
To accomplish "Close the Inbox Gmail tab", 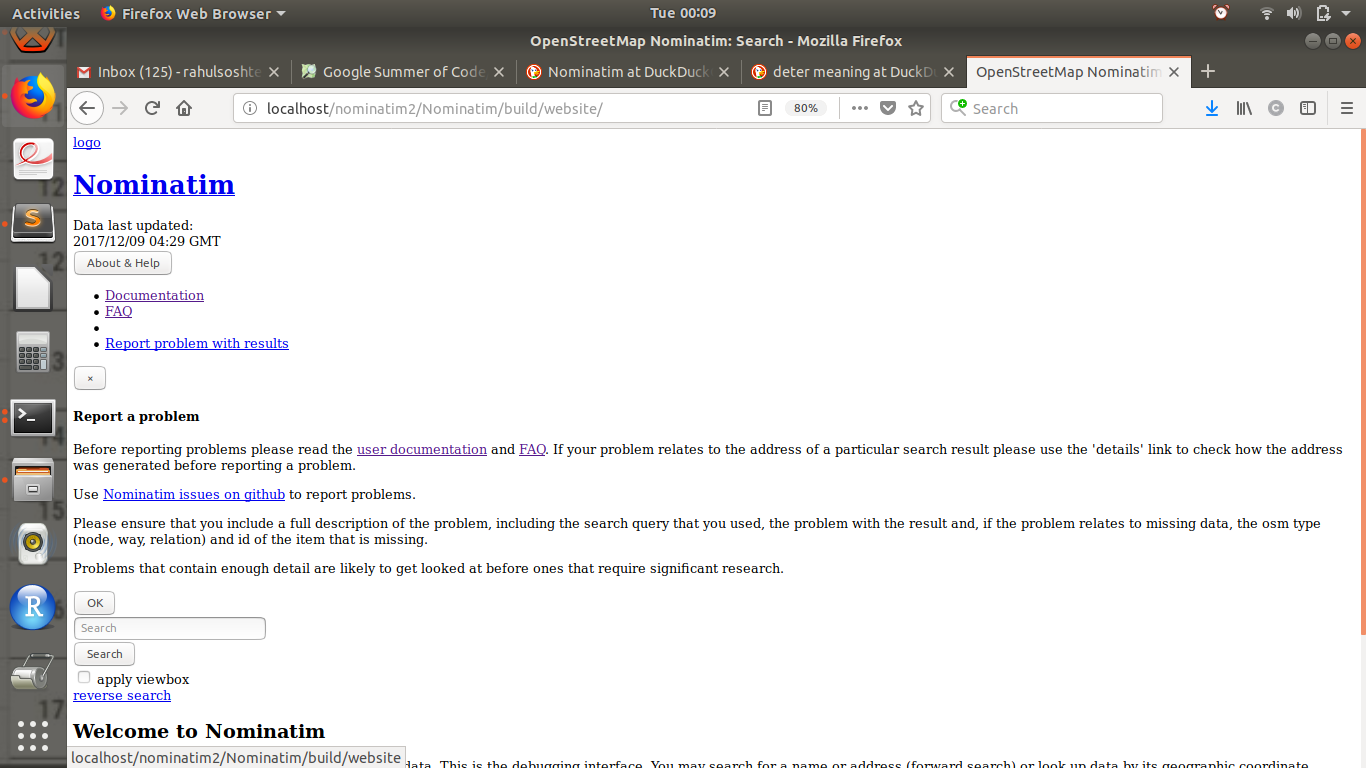I will point(274,72).
